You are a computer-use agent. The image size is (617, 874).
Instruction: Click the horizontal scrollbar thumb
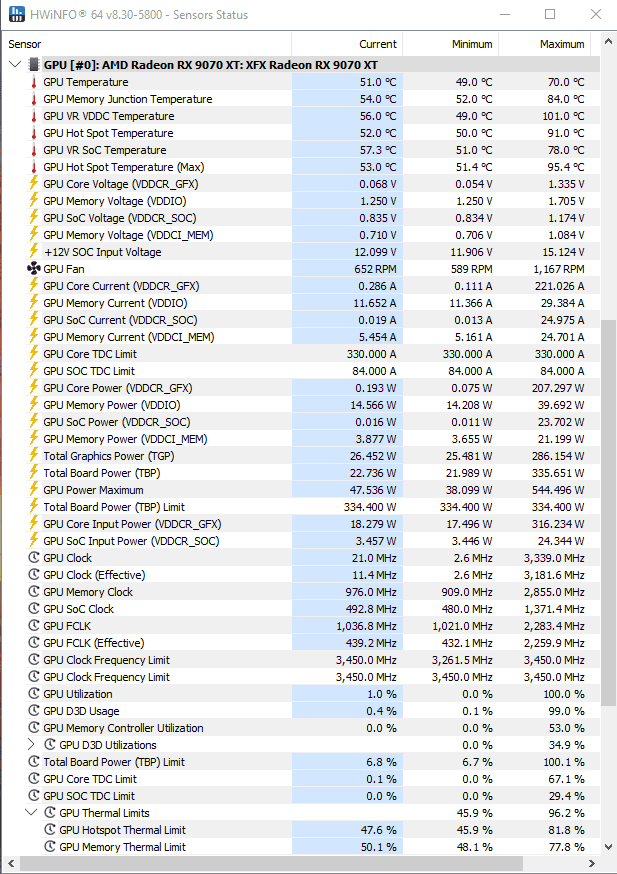coord(271,865)
